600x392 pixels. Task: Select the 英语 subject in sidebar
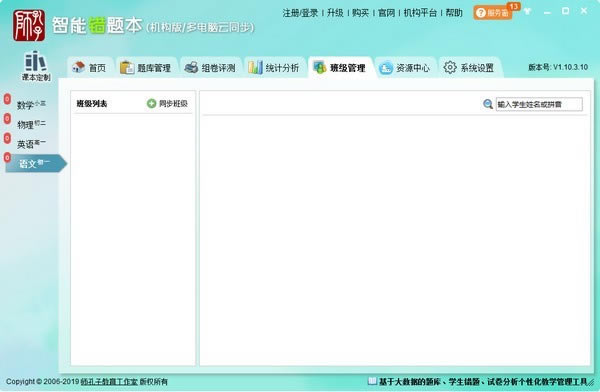coord(31,144)
